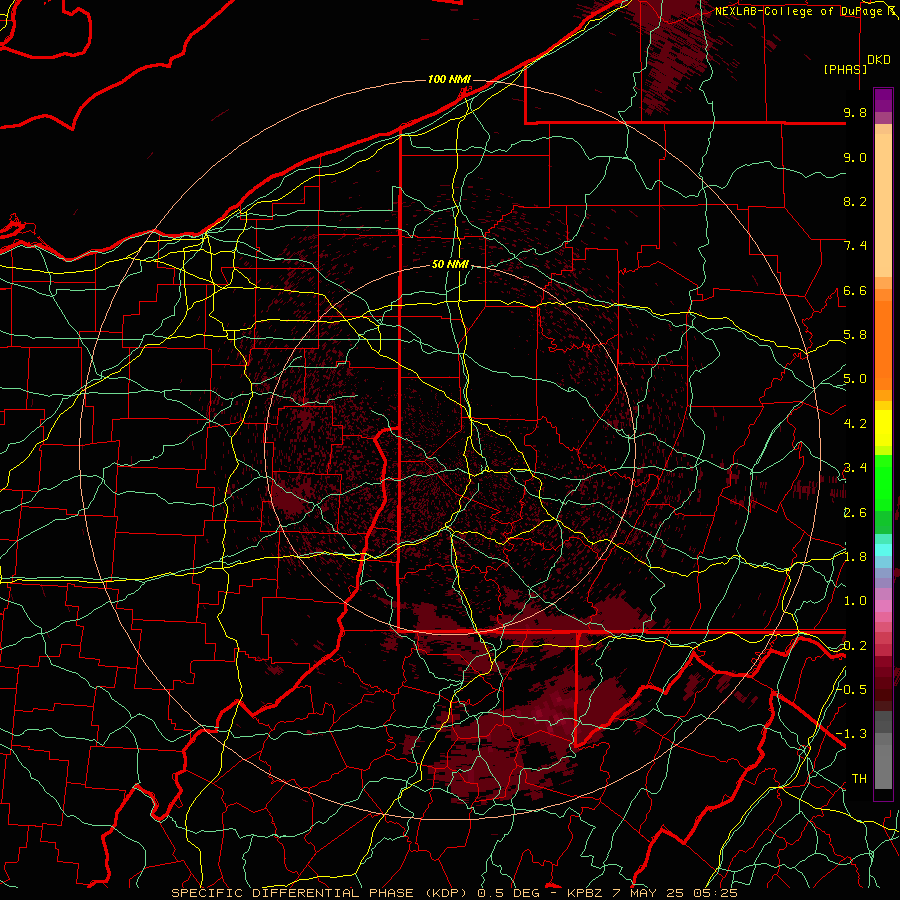Click the 0.2 value on the scale
This screenshot has height=900, width=900.
[x=855, y=646]
